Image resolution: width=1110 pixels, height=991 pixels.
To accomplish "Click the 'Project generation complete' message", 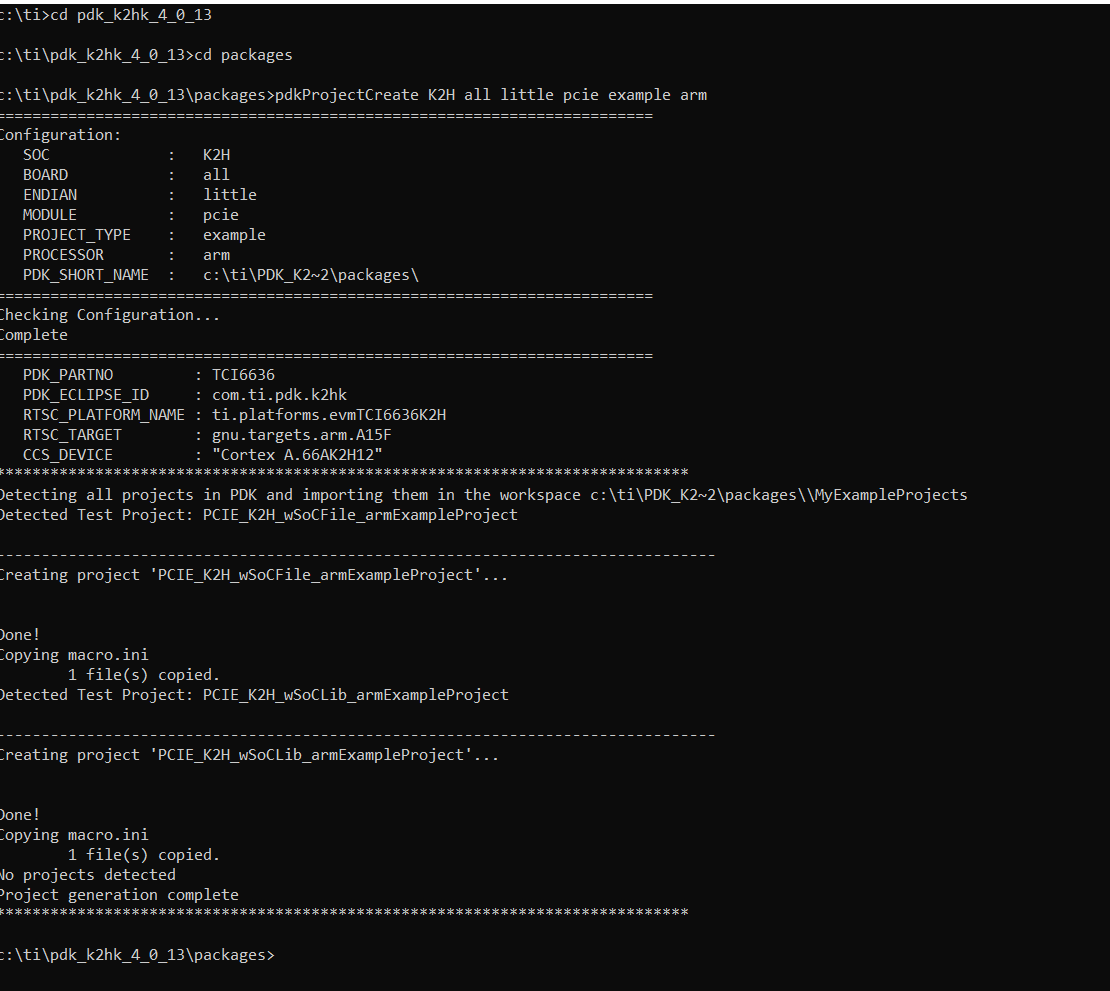I will pyautogui.click(x=119, y=895).
